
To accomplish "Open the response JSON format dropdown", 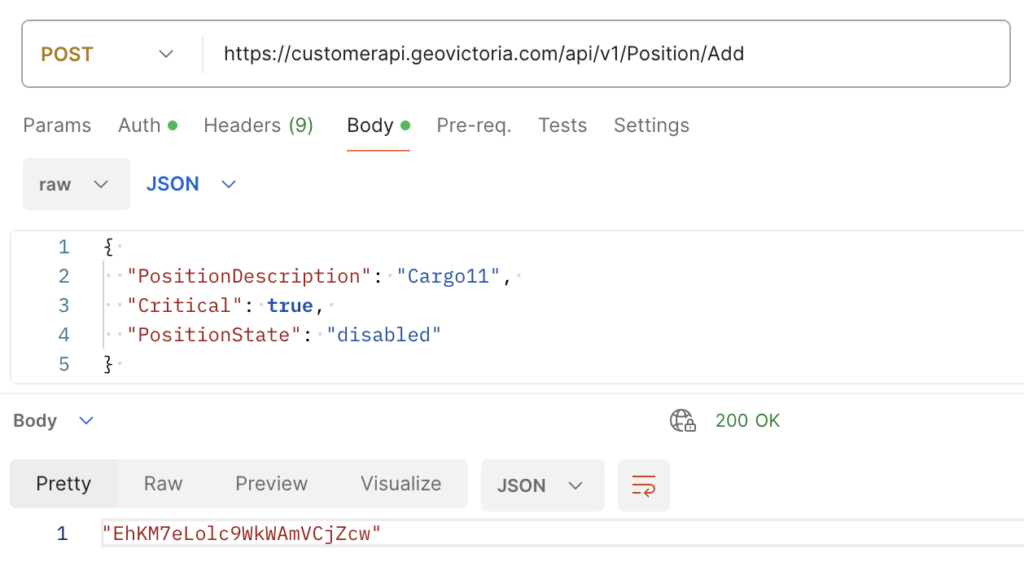I will (541, 485).
